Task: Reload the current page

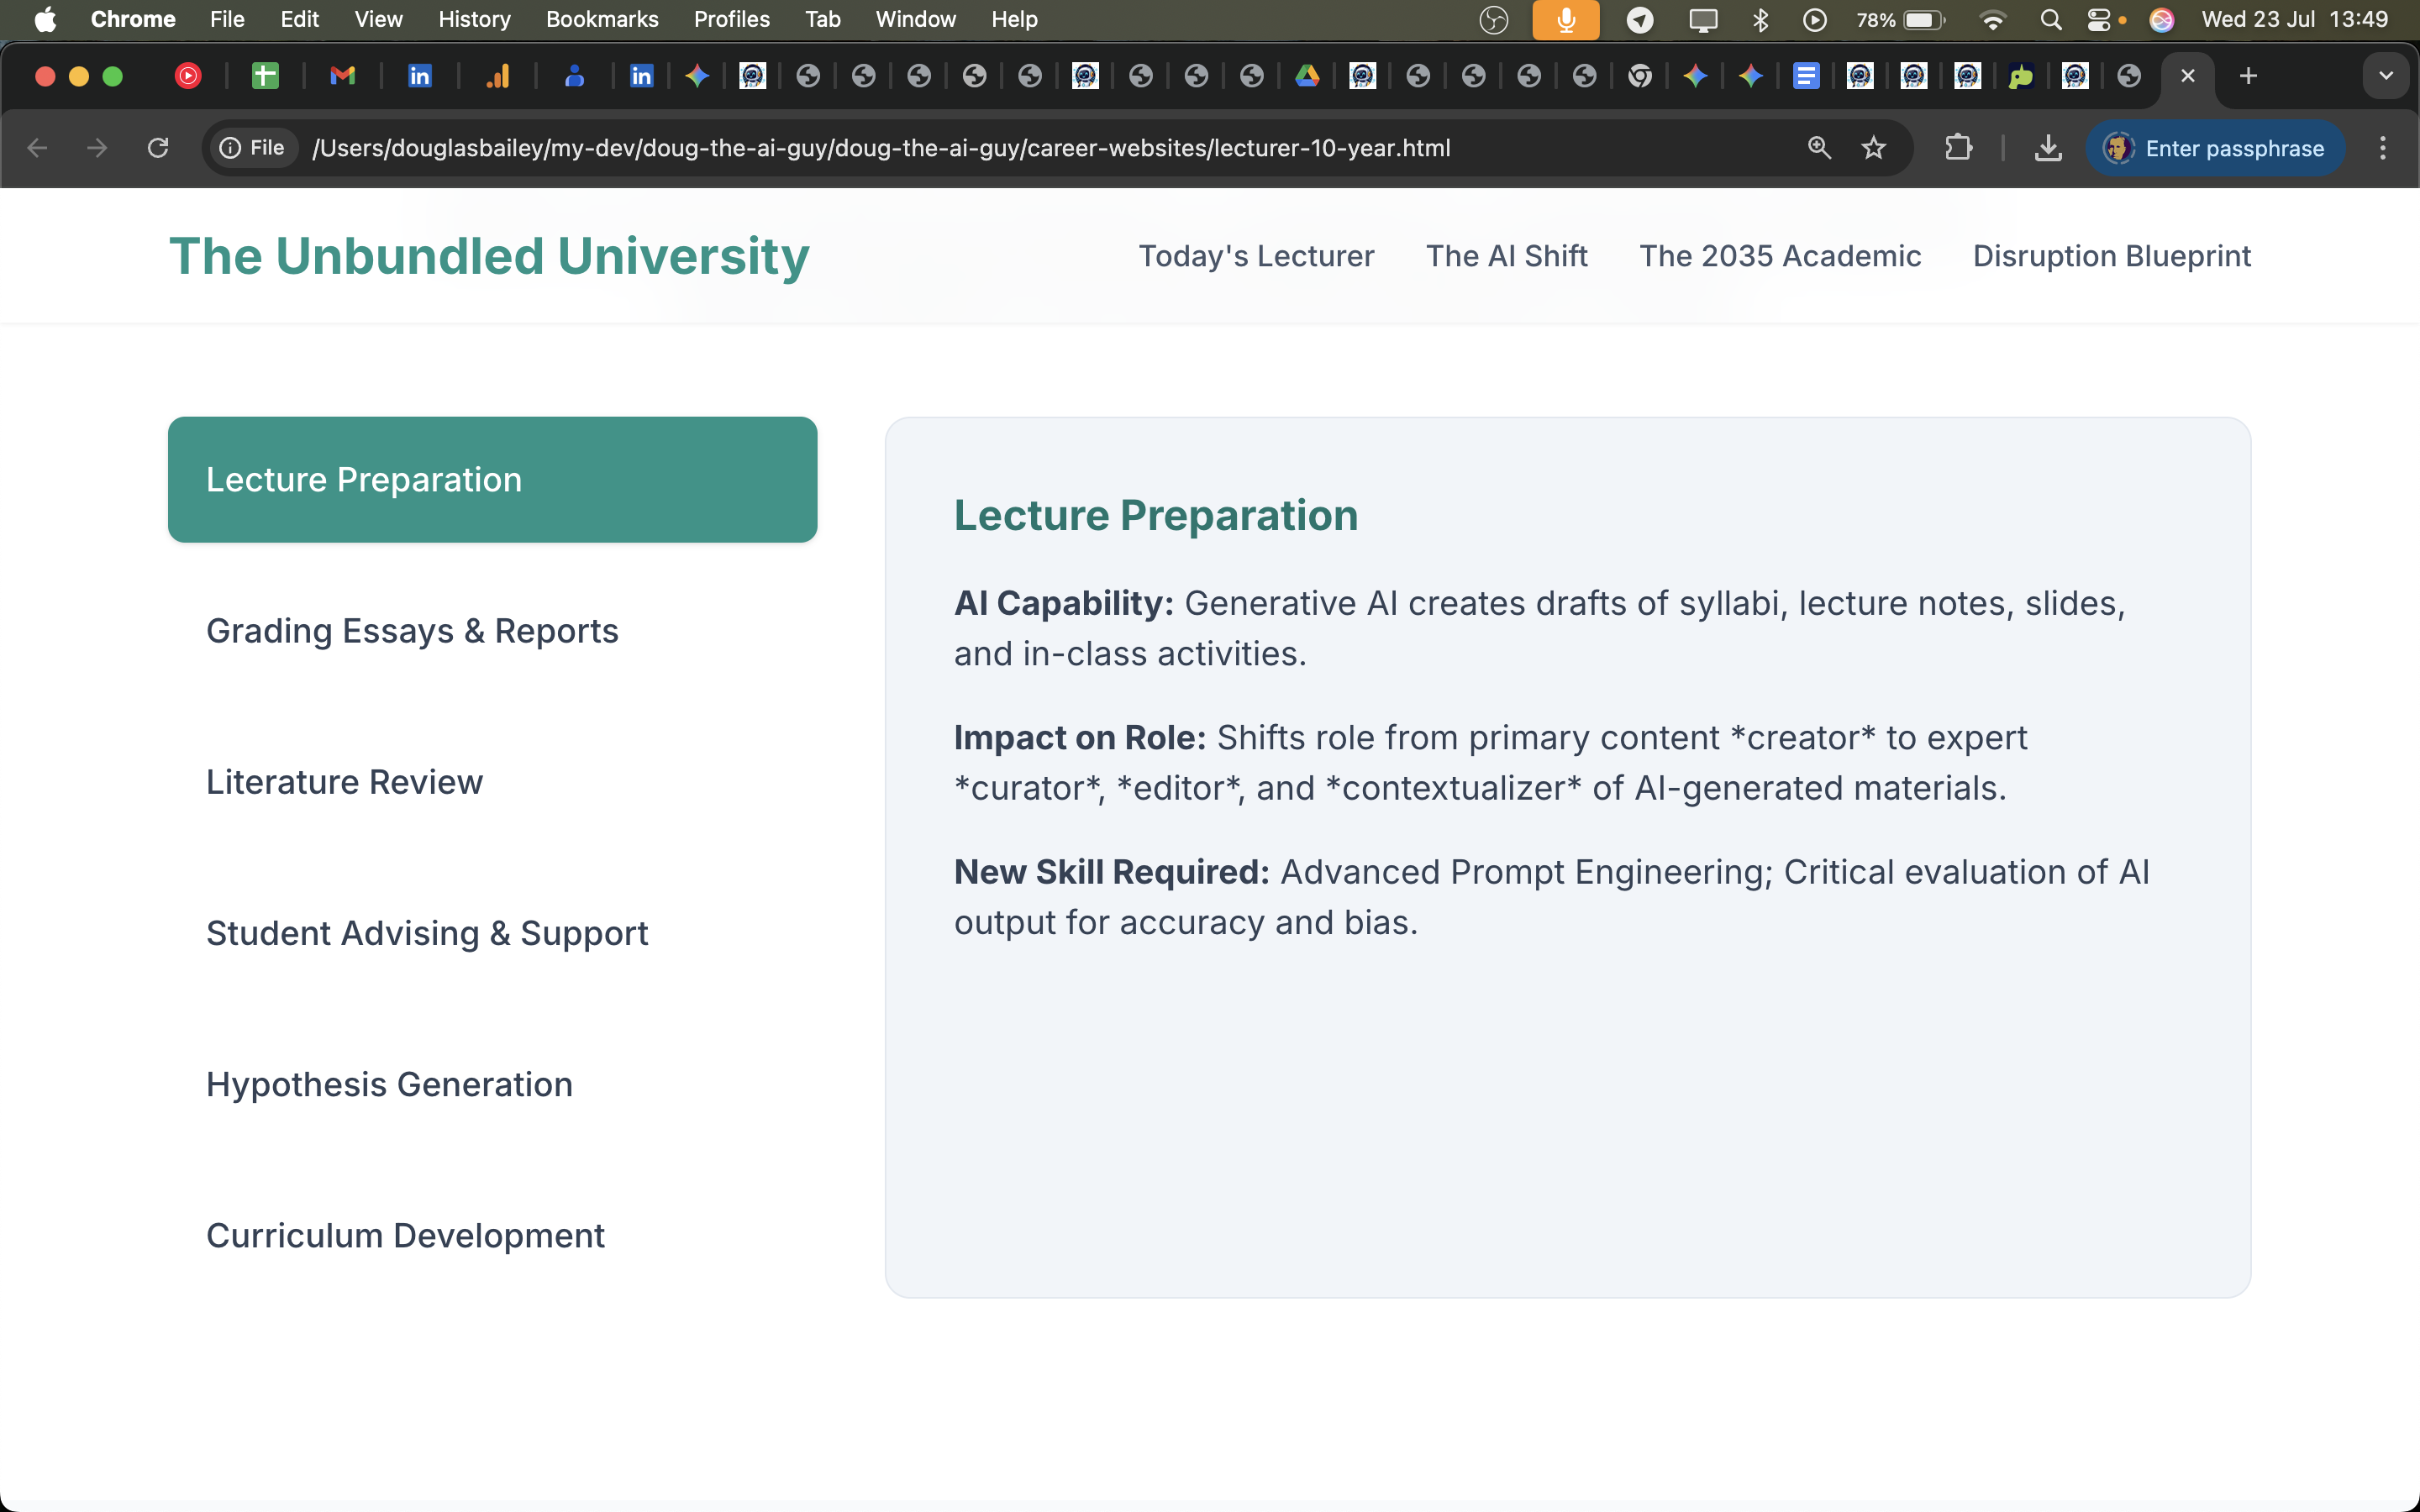Action: [158, 148]
